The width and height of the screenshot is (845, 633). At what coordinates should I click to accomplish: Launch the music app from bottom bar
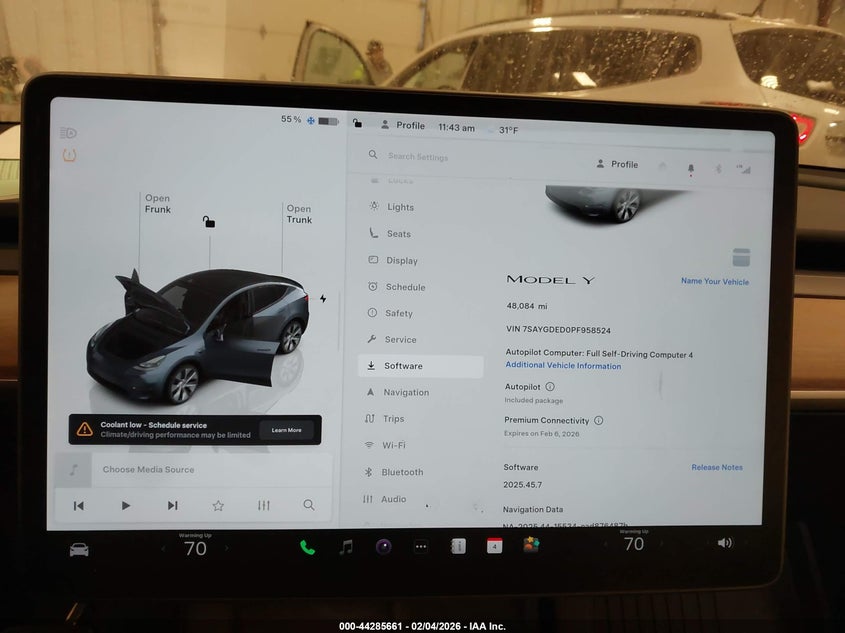click(x=346, y=547)
